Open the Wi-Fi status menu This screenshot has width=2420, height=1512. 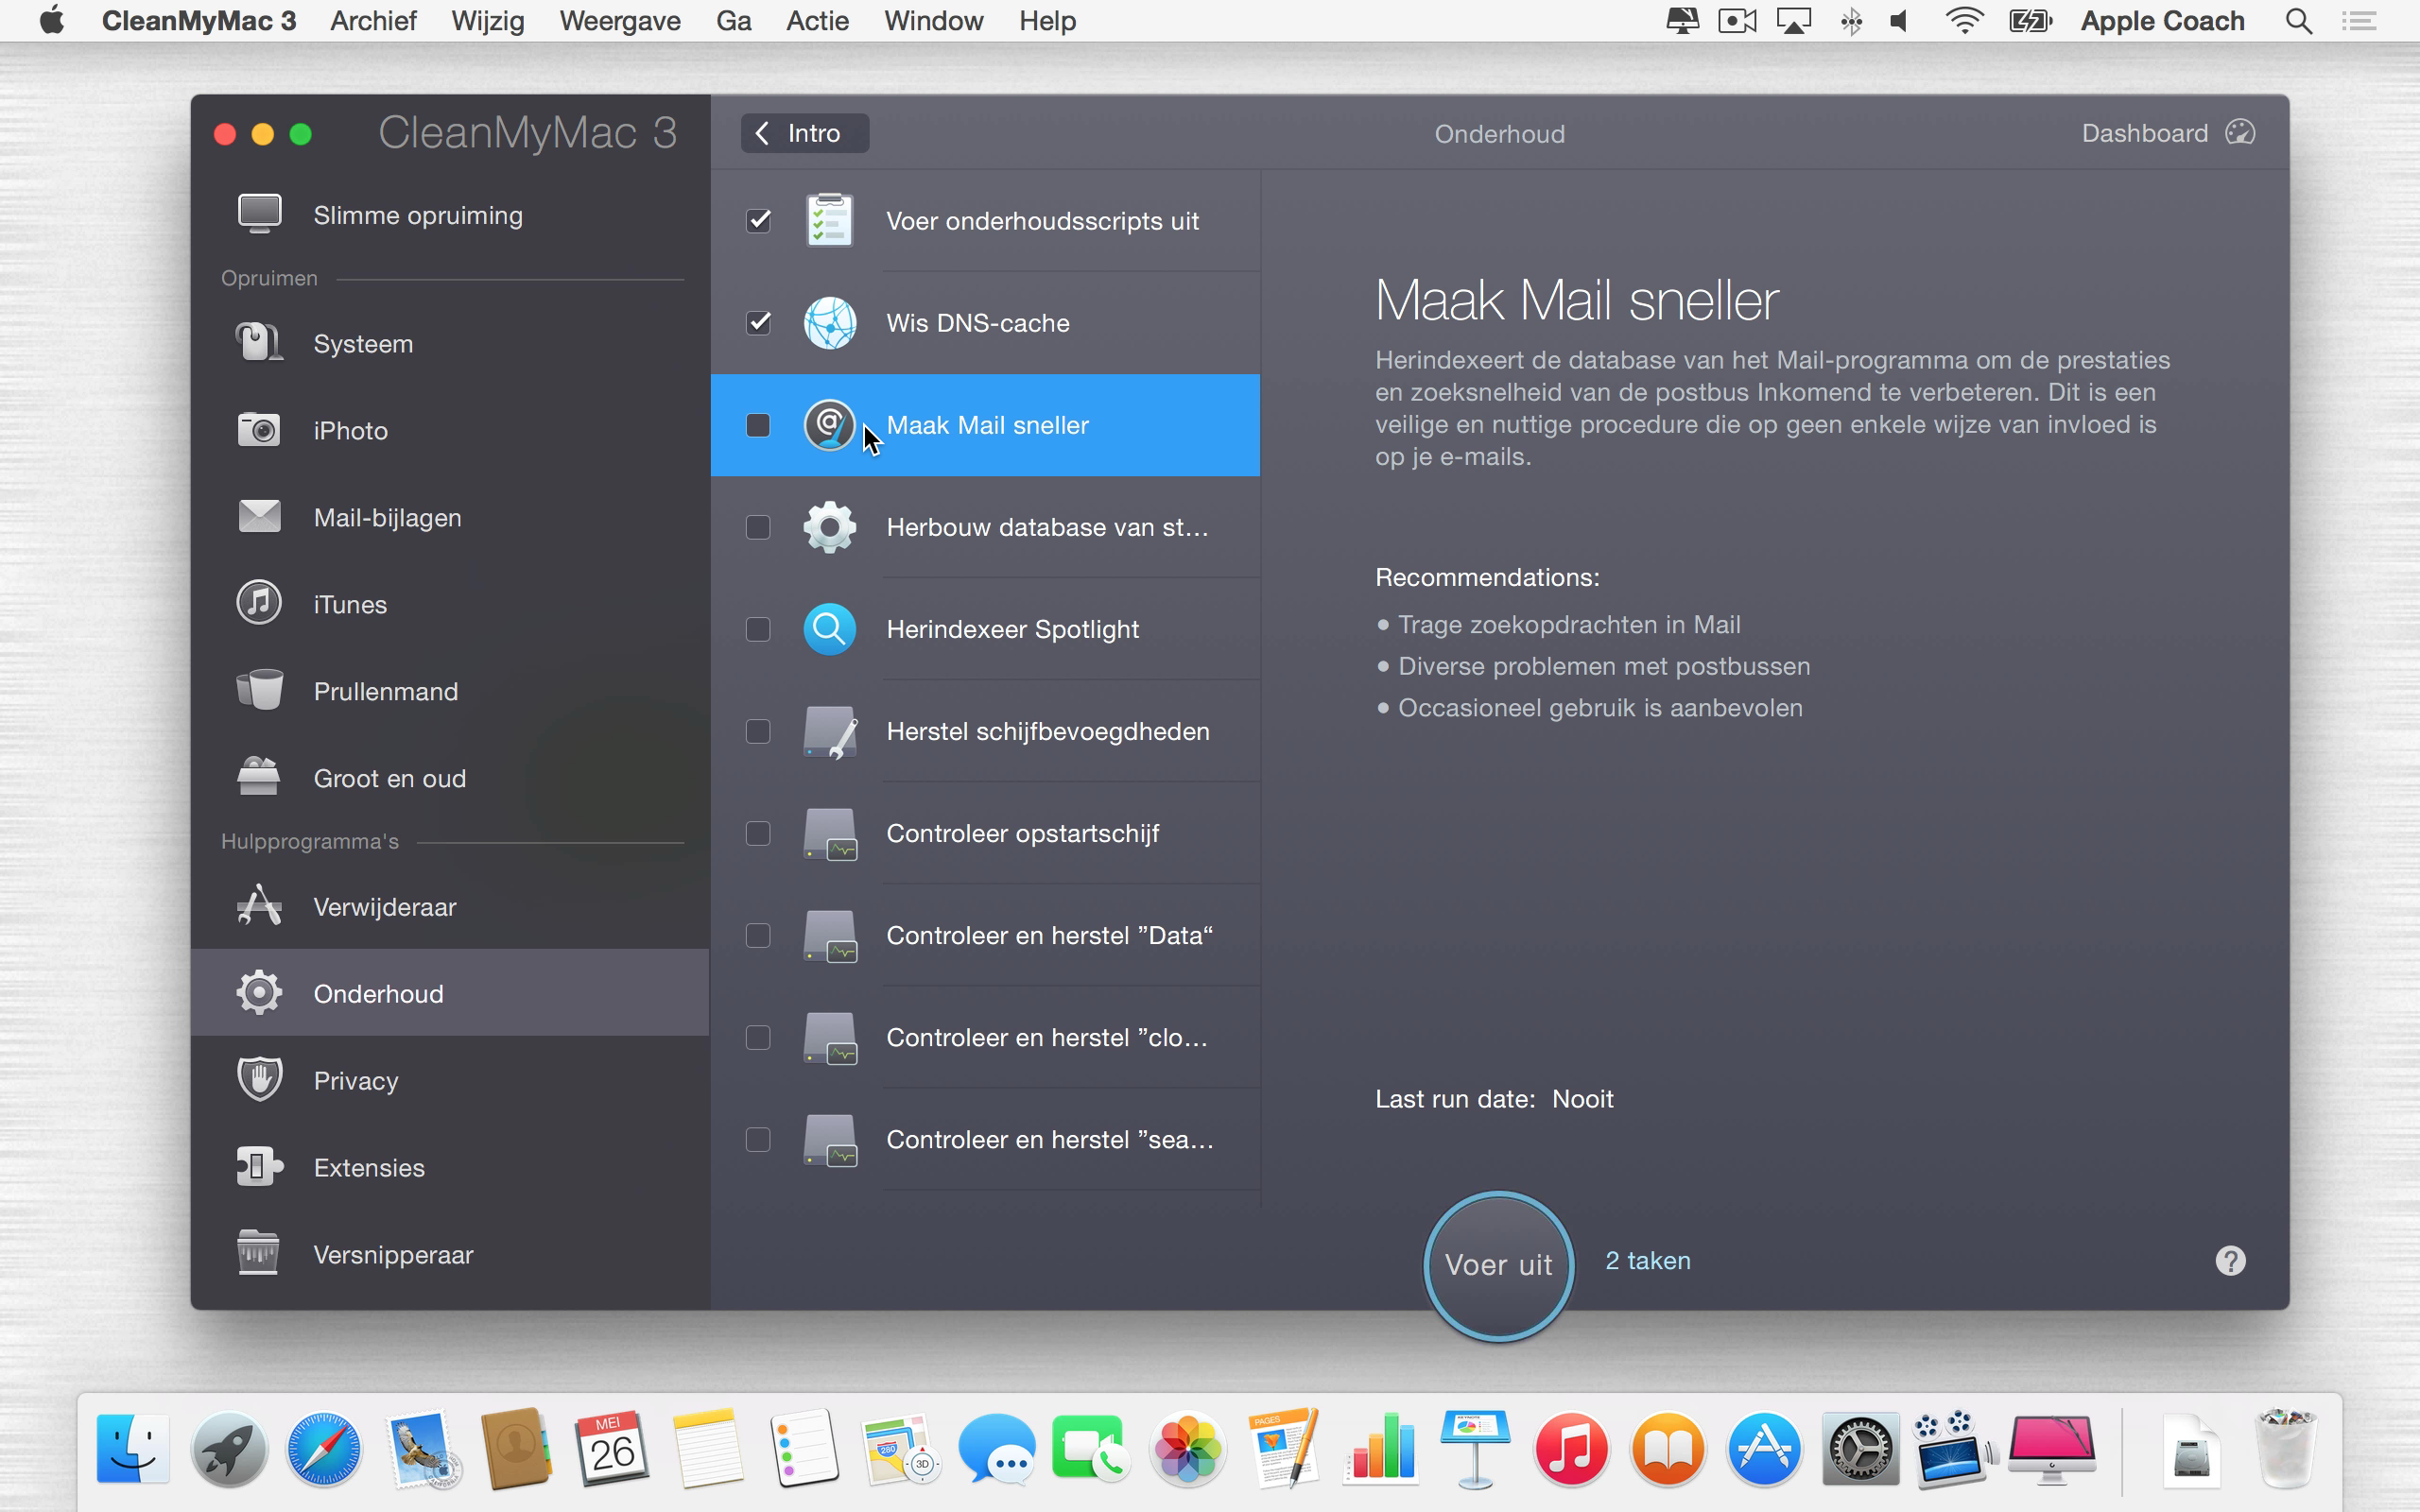point(1964,21)
